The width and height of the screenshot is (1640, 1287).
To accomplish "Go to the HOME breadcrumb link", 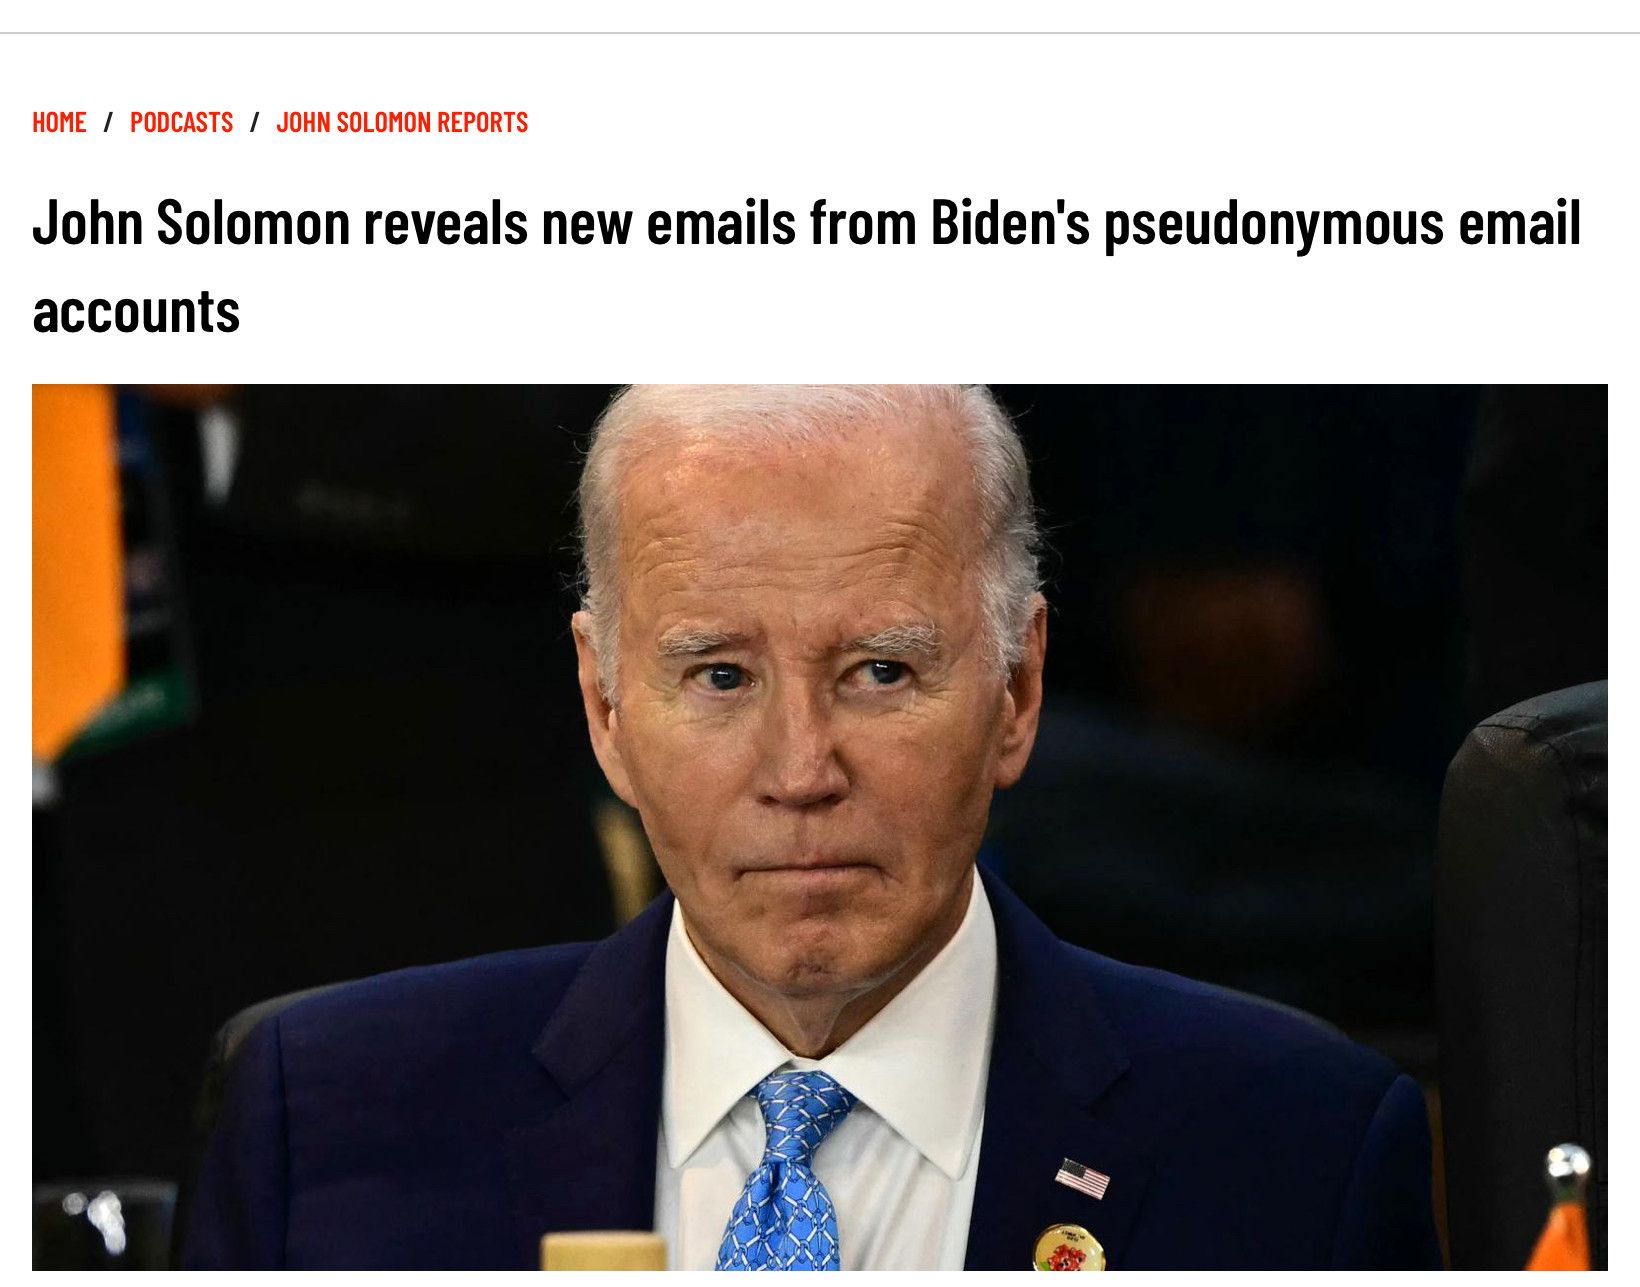I will click(59, 122).
